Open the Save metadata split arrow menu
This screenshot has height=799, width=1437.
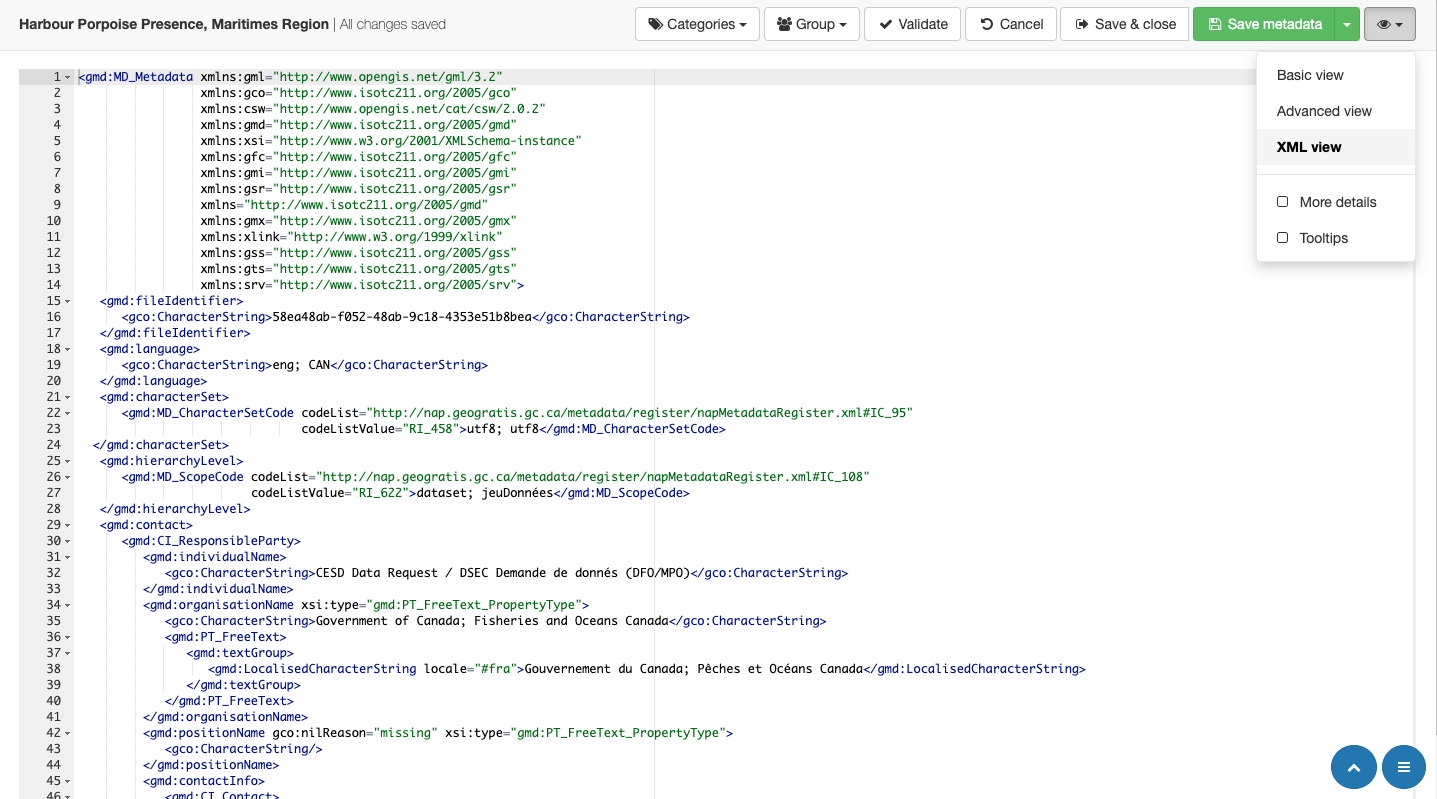[x=1348, y=24]
